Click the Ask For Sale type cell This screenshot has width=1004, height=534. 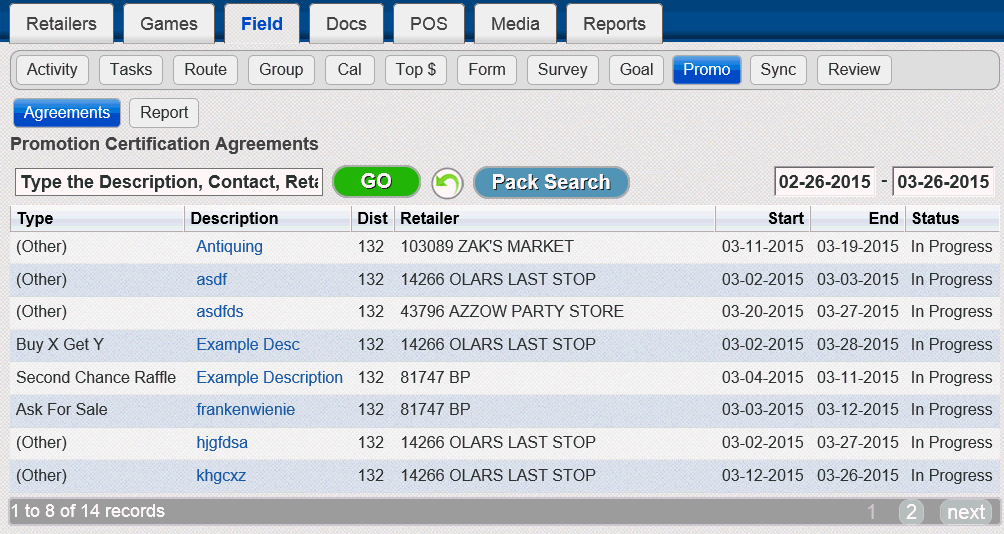click(62, 410)
